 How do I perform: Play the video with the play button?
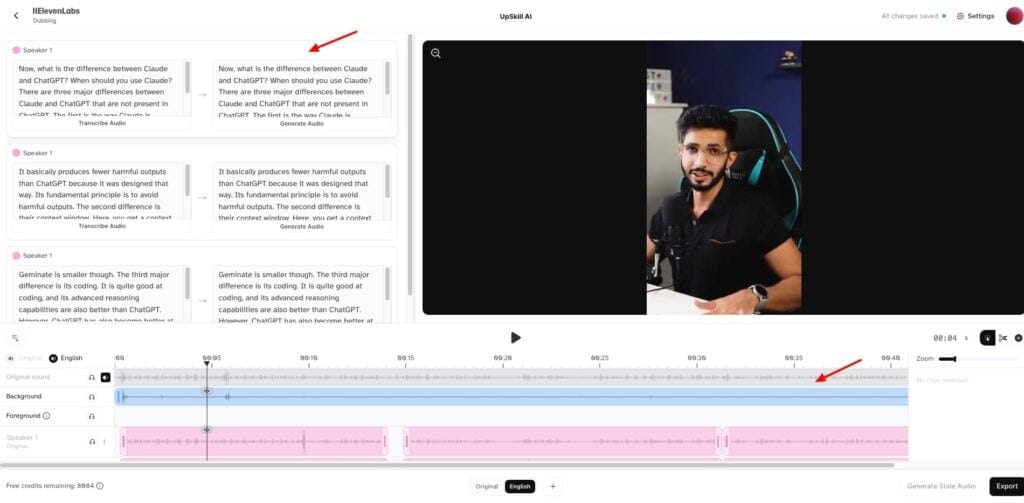coord(515,338)
